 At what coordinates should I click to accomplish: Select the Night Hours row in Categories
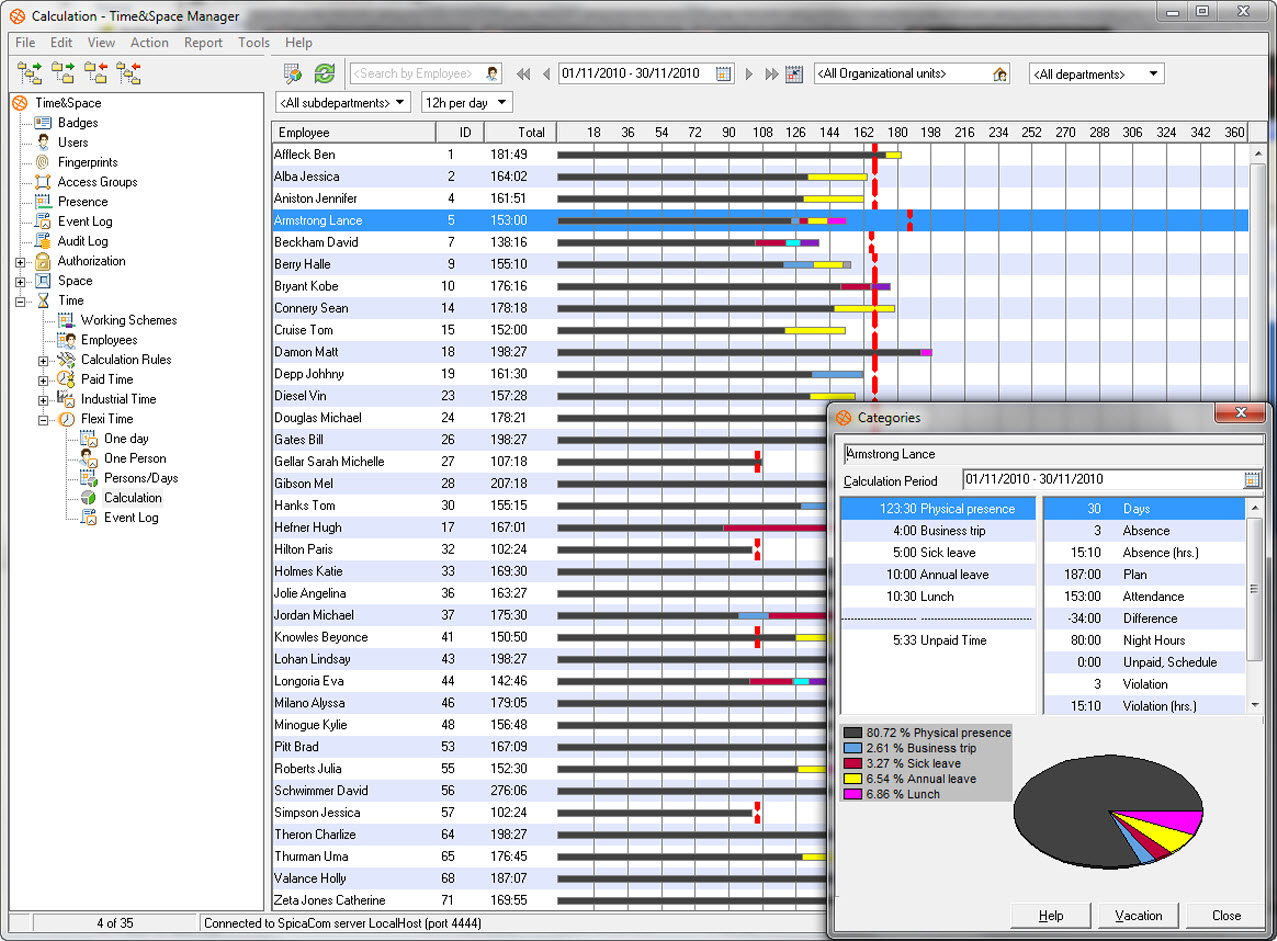pyautogui.click(x=1145, y=641)
